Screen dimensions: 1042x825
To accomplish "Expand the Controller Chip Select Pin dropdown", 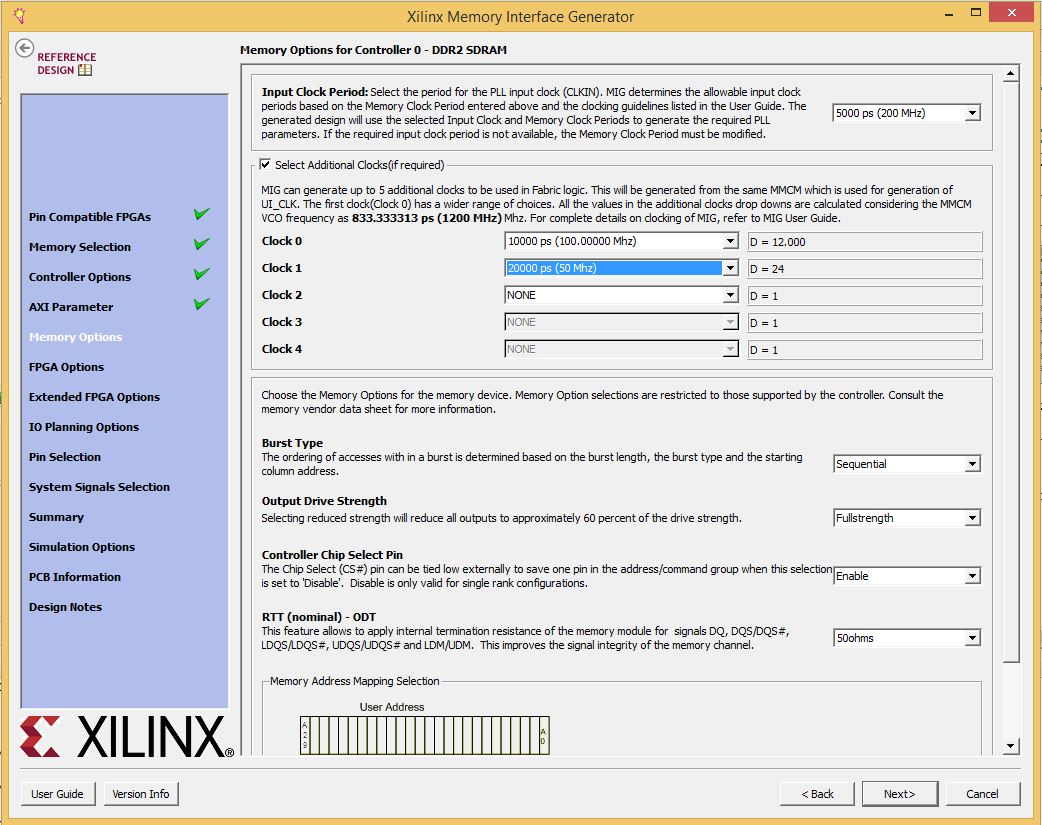I will [x=906, y=576].
